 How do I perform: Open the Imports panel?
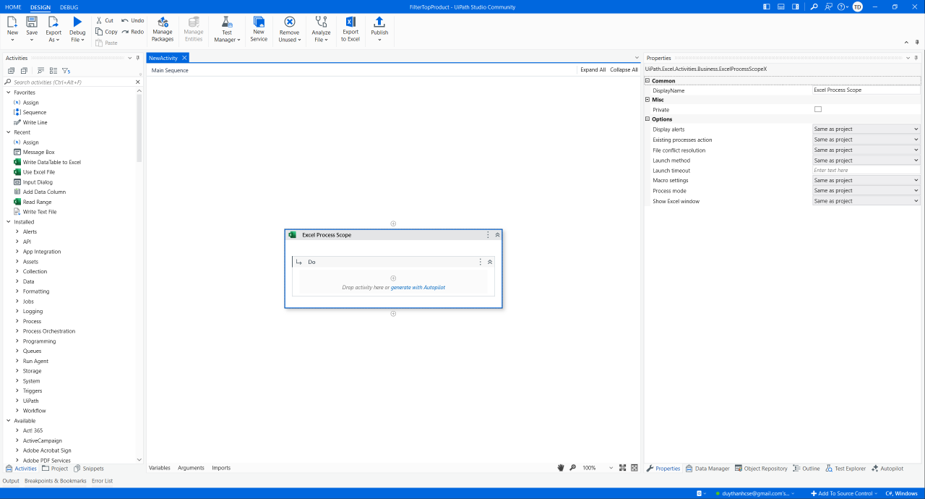pyautogui.click(x=221, y=468)
